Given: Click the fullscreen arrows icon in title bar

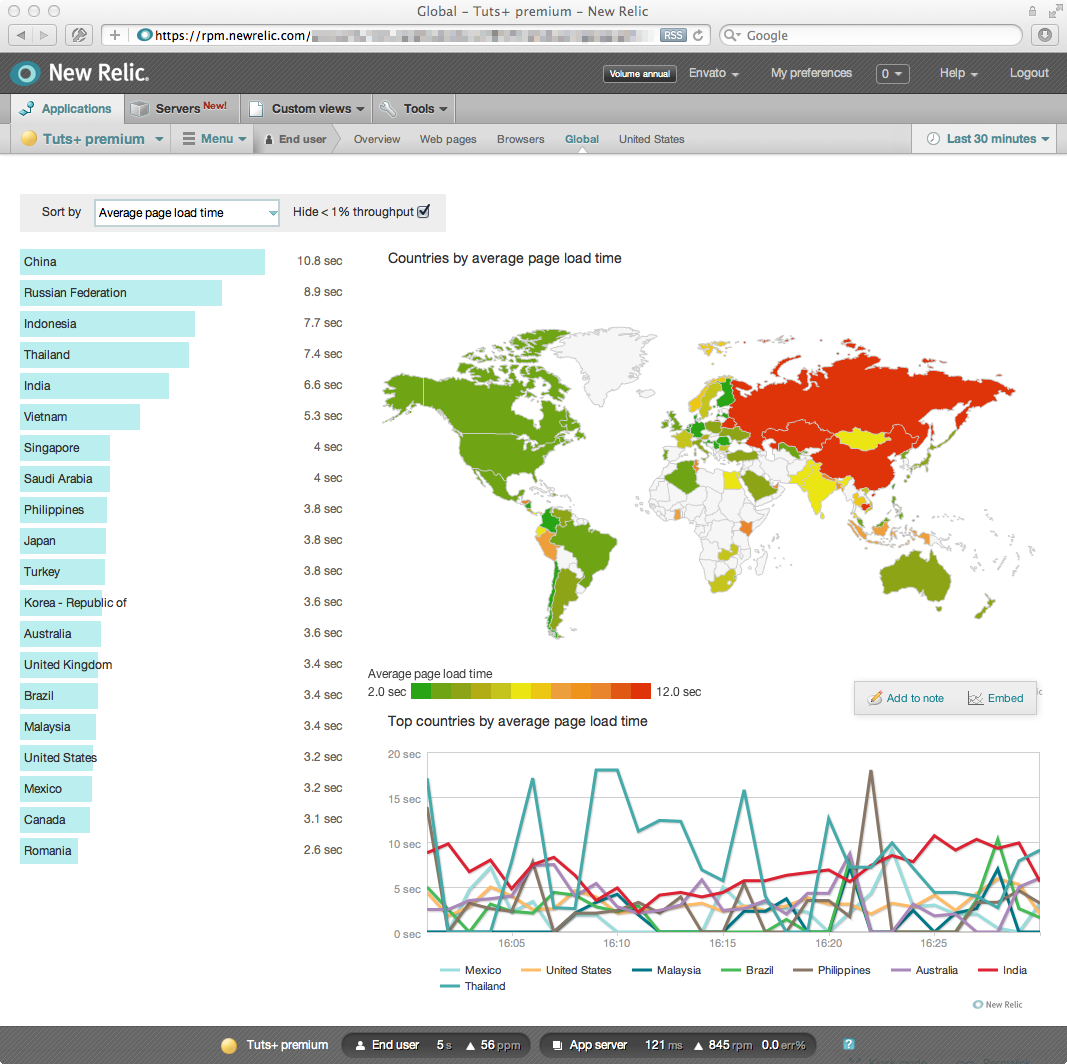Looking at the screenshot, I should point(1055,11).
